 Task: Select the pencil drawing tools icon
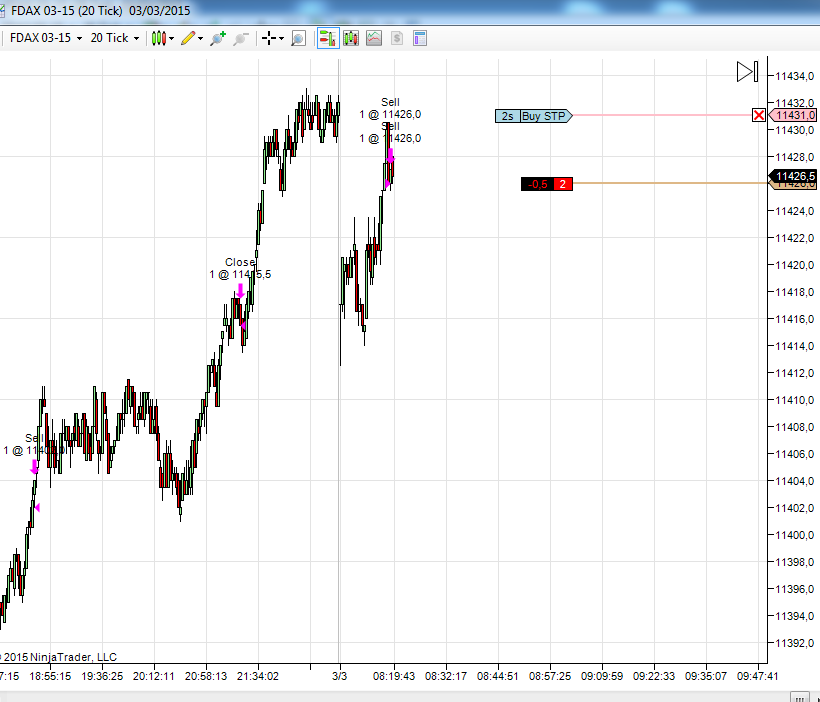(188, 38)
